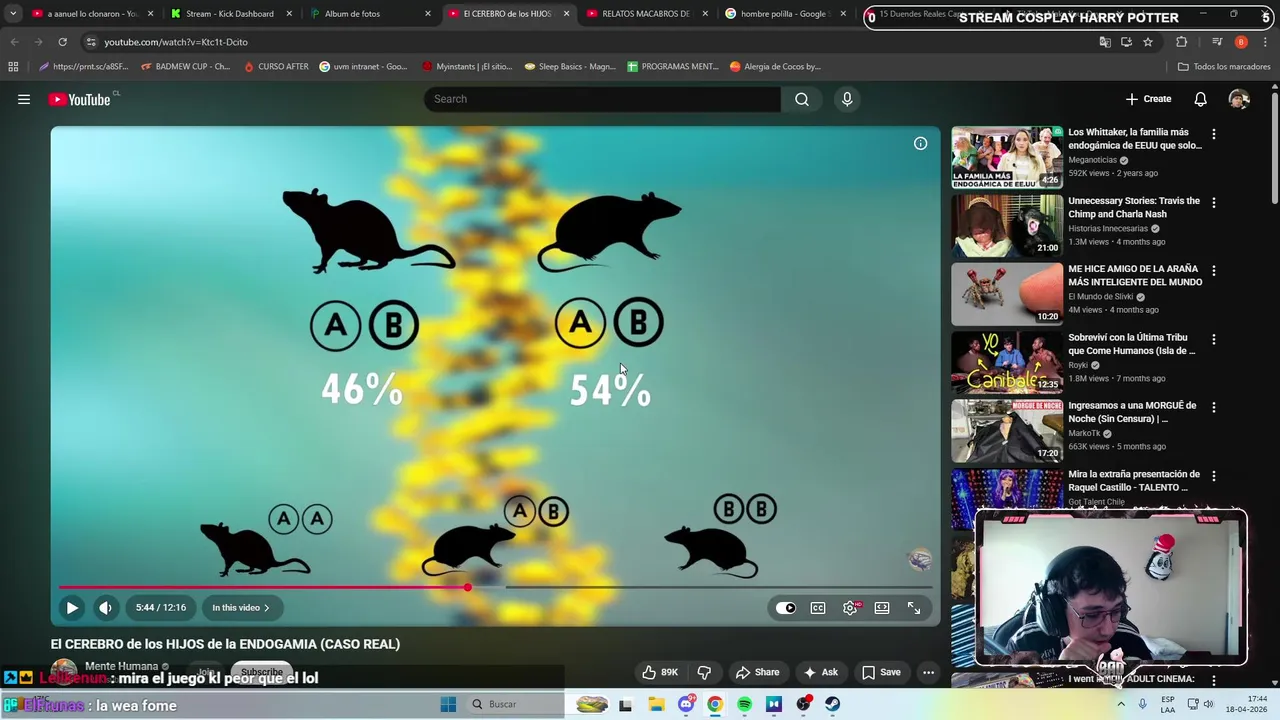Show video info card icon
The image size is (1280, 720).
point(920,143)
